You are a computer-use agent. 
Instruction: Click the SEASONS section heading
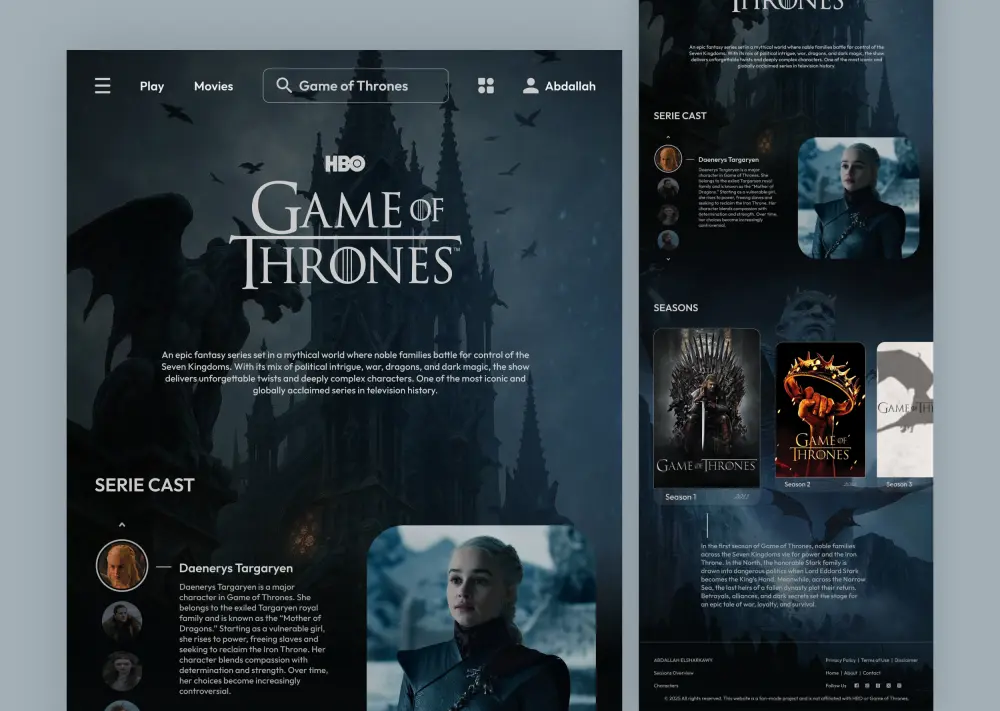(x=675, y=307)
